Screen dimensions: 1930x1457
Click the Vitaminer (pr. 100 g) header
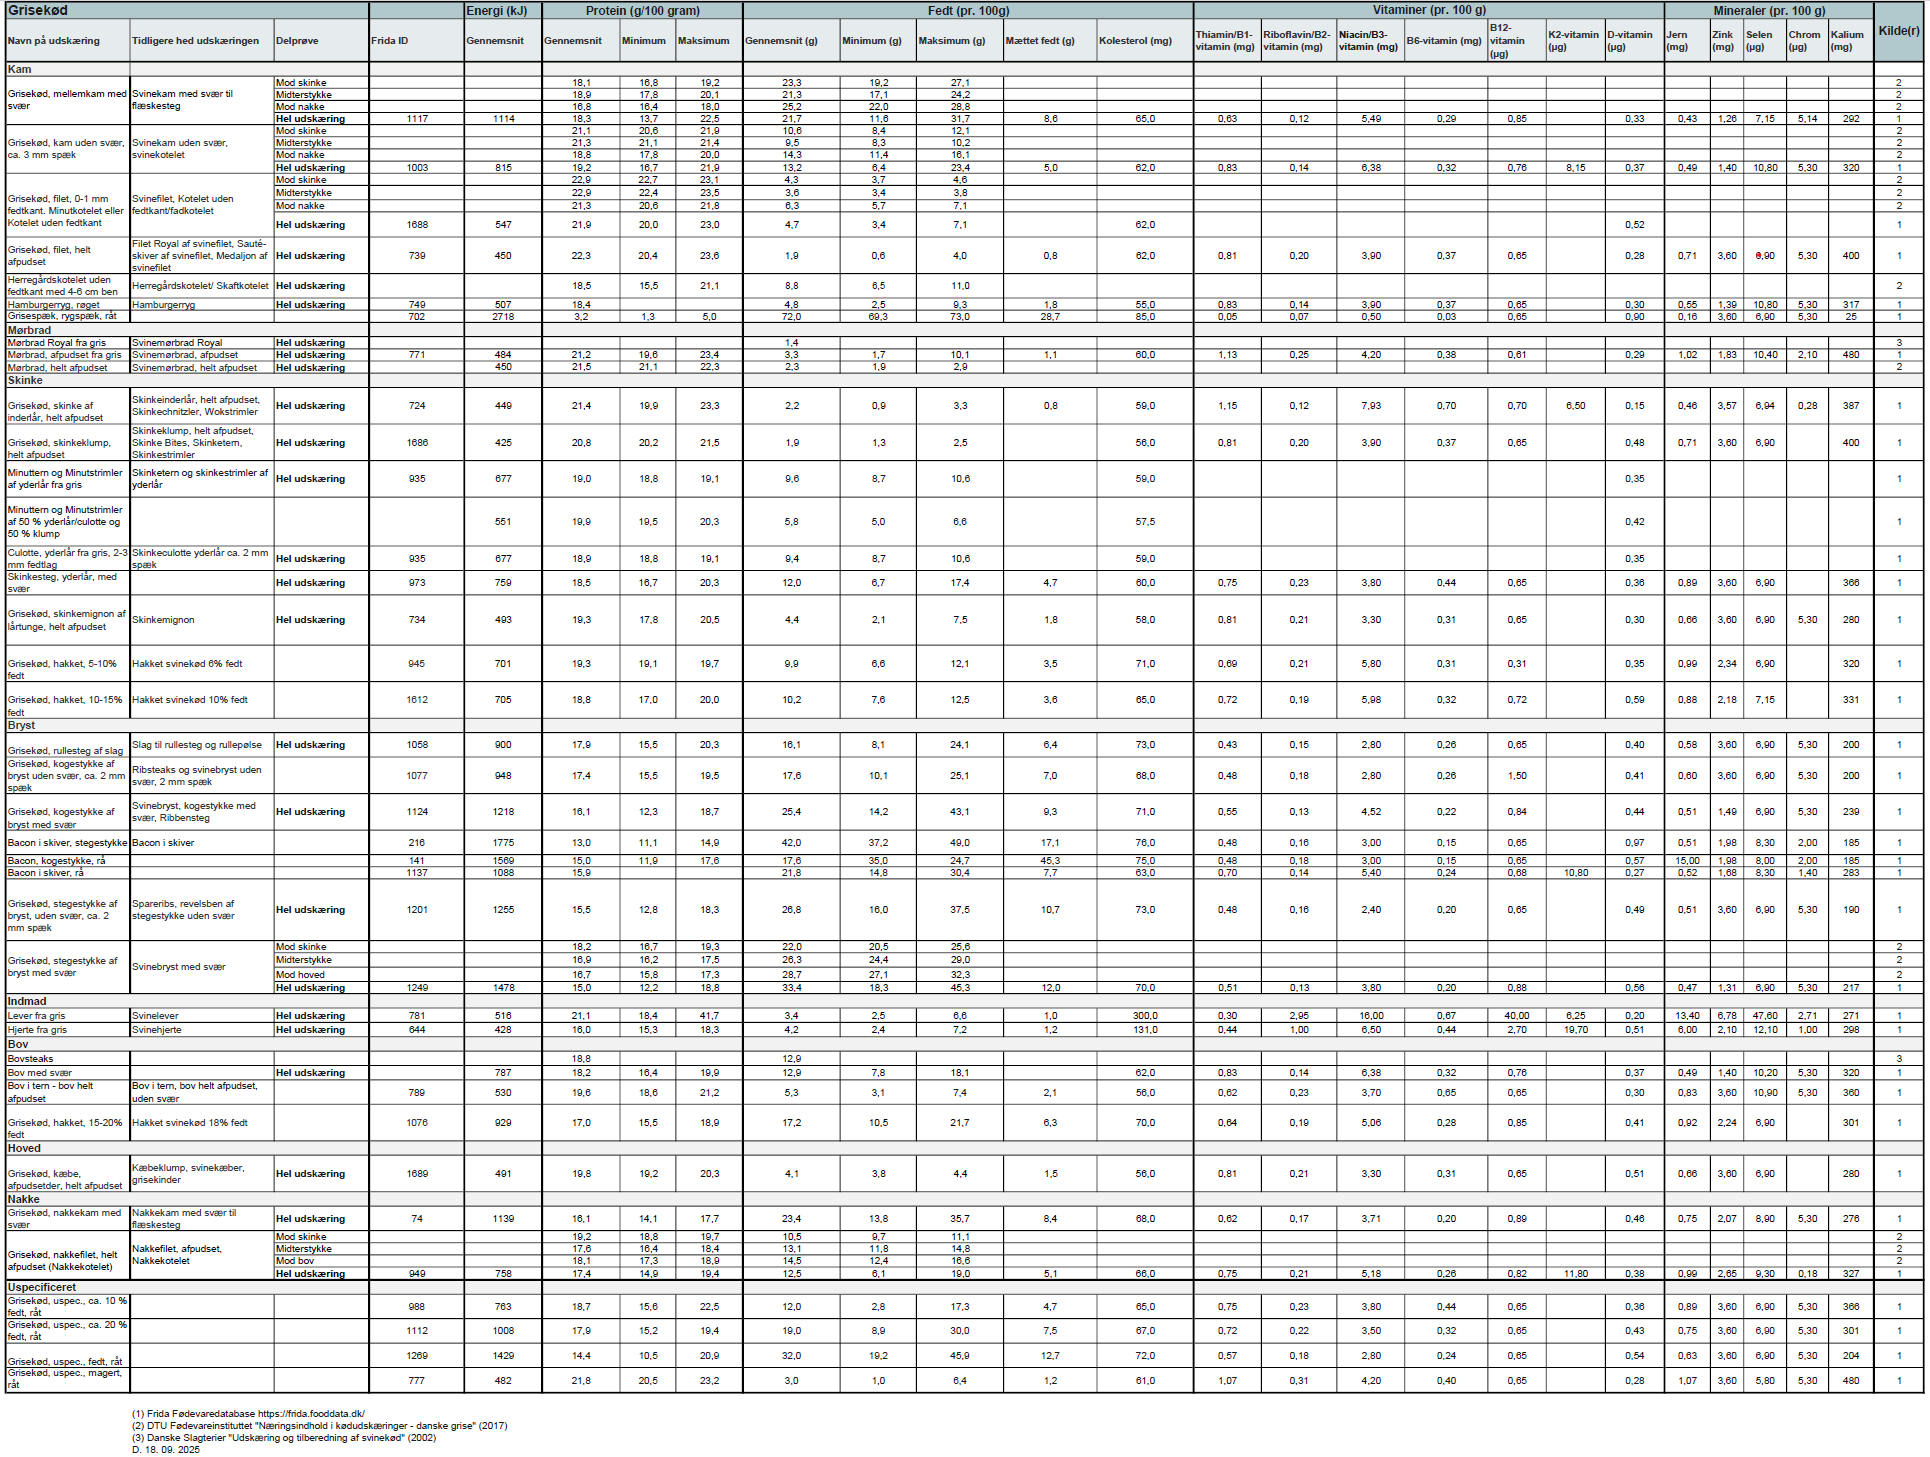[x=1428, y=10]
